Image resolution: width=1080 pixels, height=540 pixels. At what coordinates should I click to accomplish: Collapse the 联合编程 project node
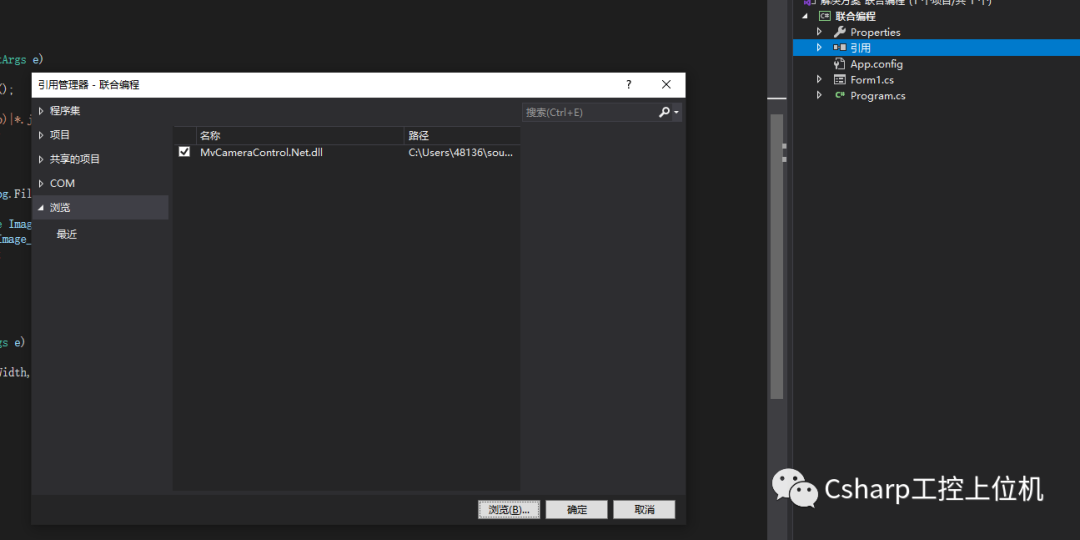(804, 16)
